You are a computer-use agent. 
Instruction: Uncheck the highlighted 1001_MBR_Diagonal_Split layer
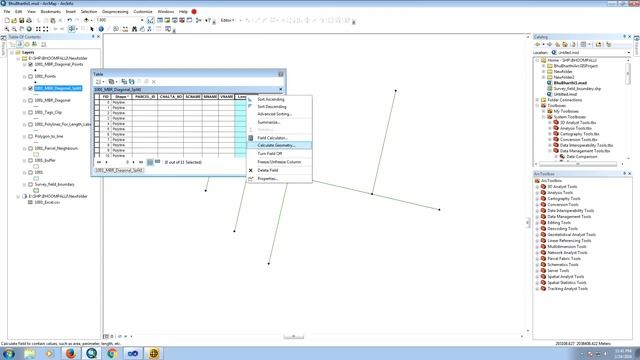point(30,89)
